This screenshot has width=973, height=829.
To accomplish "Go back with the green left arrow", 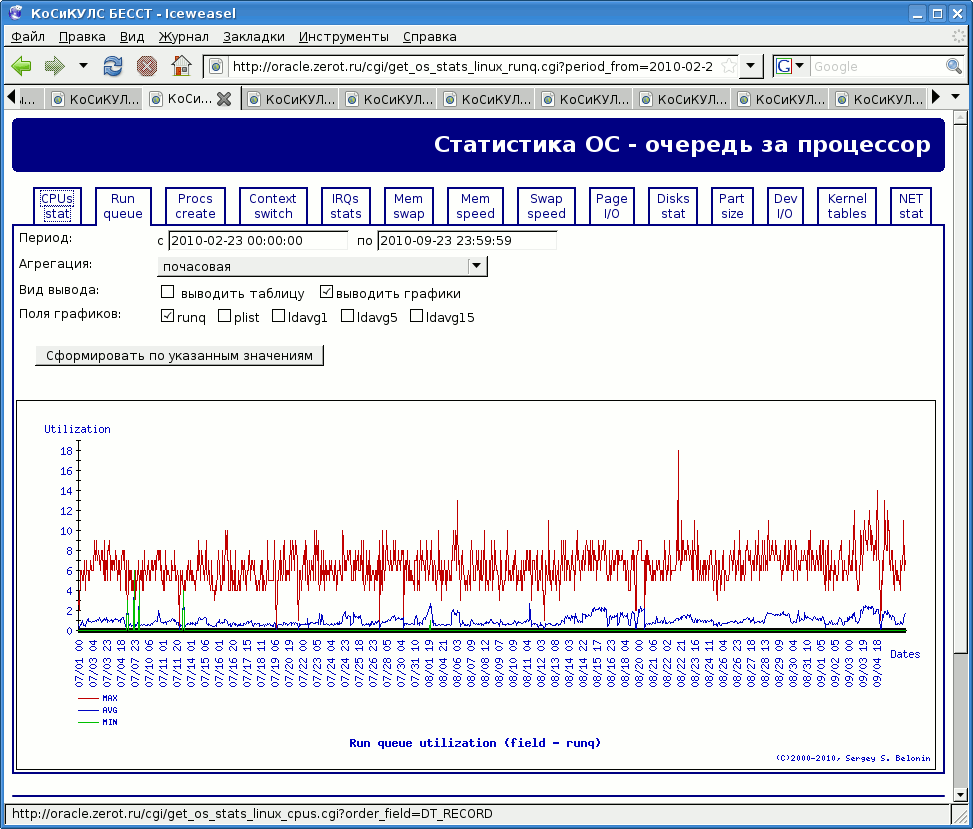I will point(22,66).
